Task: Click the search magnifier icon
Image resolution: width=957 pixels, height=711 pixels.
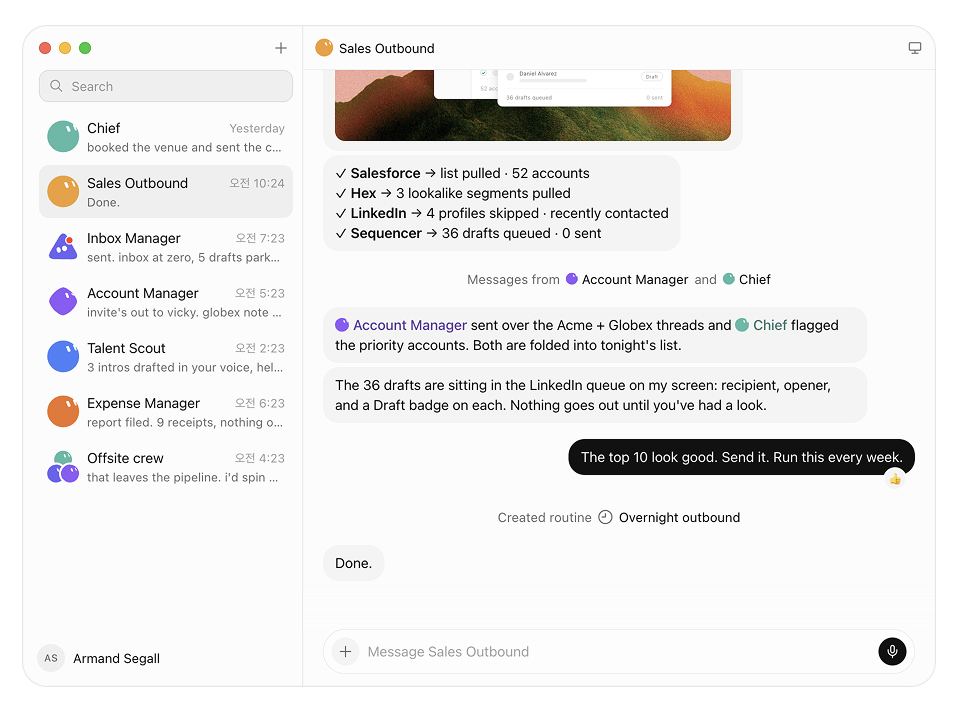Action: pyautogui.click(x=56, y=86)
